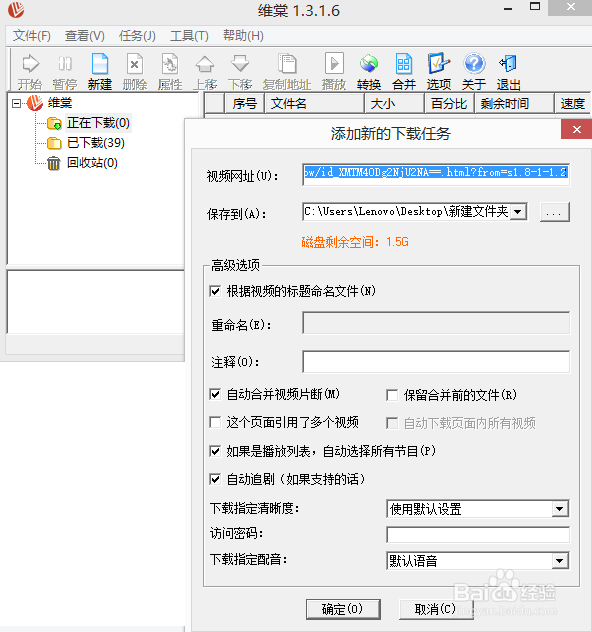Toggle 如果是播放列表，自动选择所有节目 checkbox
The width and height of the screenshot is (592, 632).
pyautogui.click(x=215, y=451)
